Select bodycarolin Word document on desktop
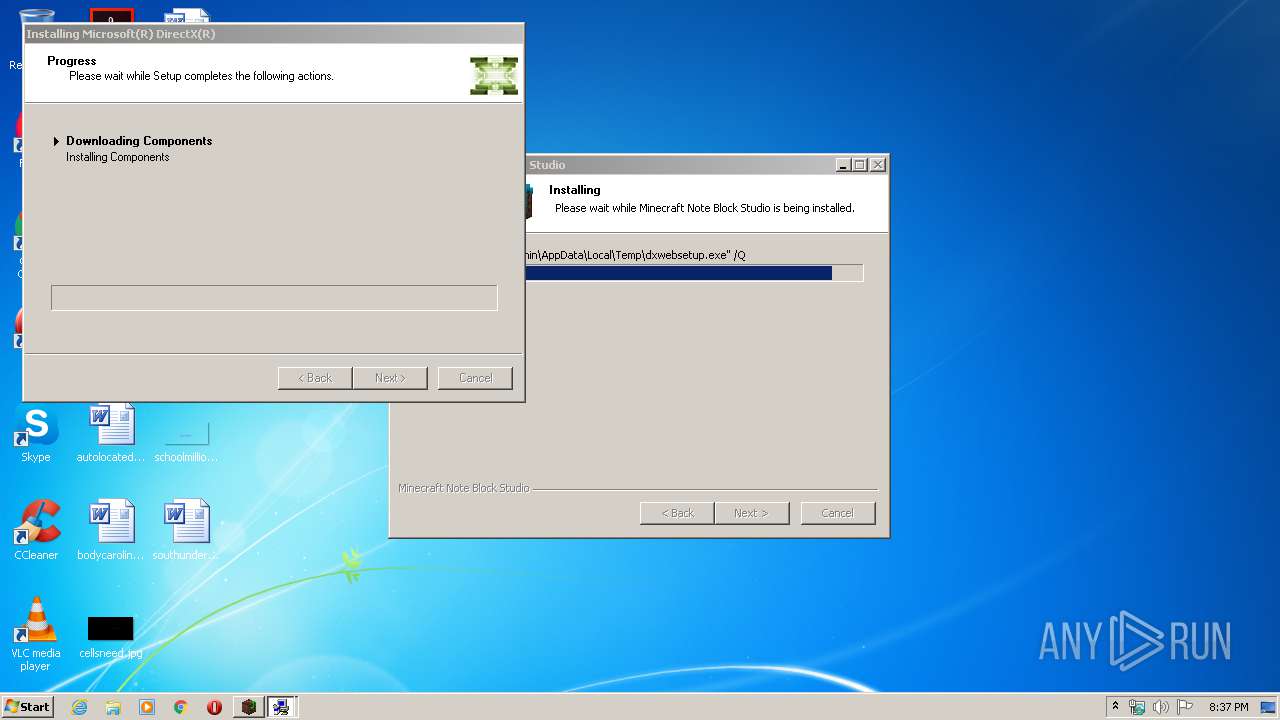The height and width of the screenshot is (720, 1280). click(x=111, y=531)
